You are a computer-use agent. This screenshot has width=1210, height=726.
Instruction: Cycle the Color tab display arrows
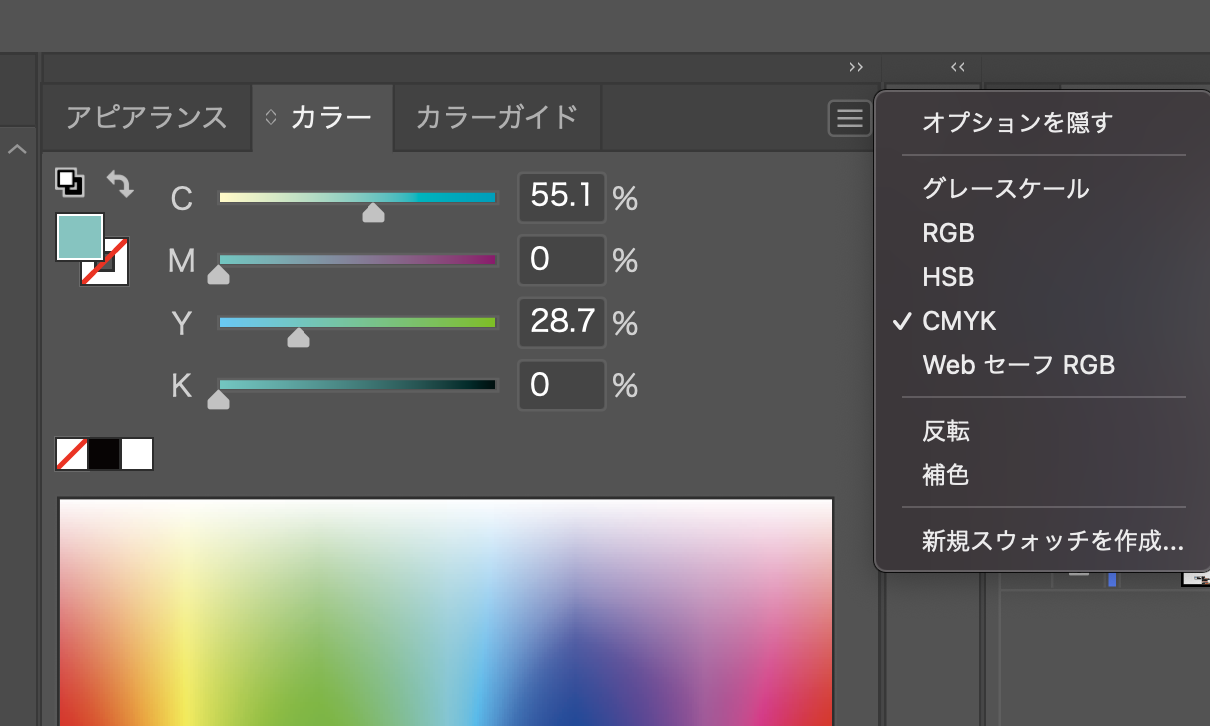pyautogui.click(x=271, y=118)
